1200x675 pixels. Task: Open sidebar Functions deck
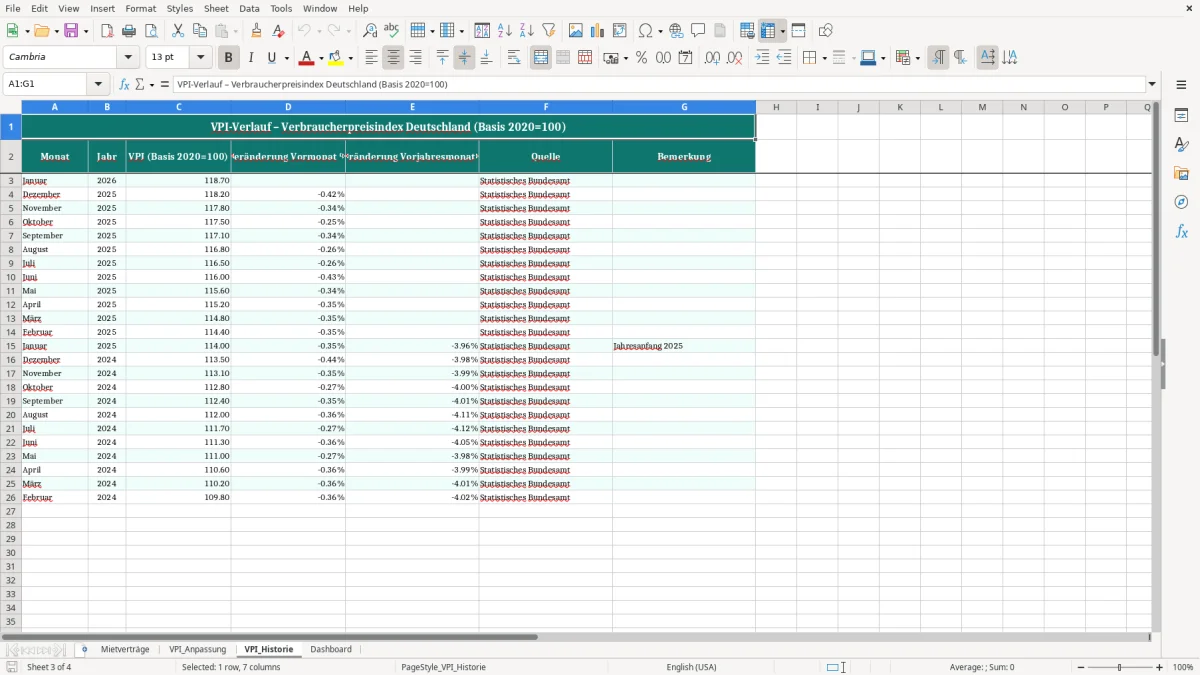[x=1181, y=231]
